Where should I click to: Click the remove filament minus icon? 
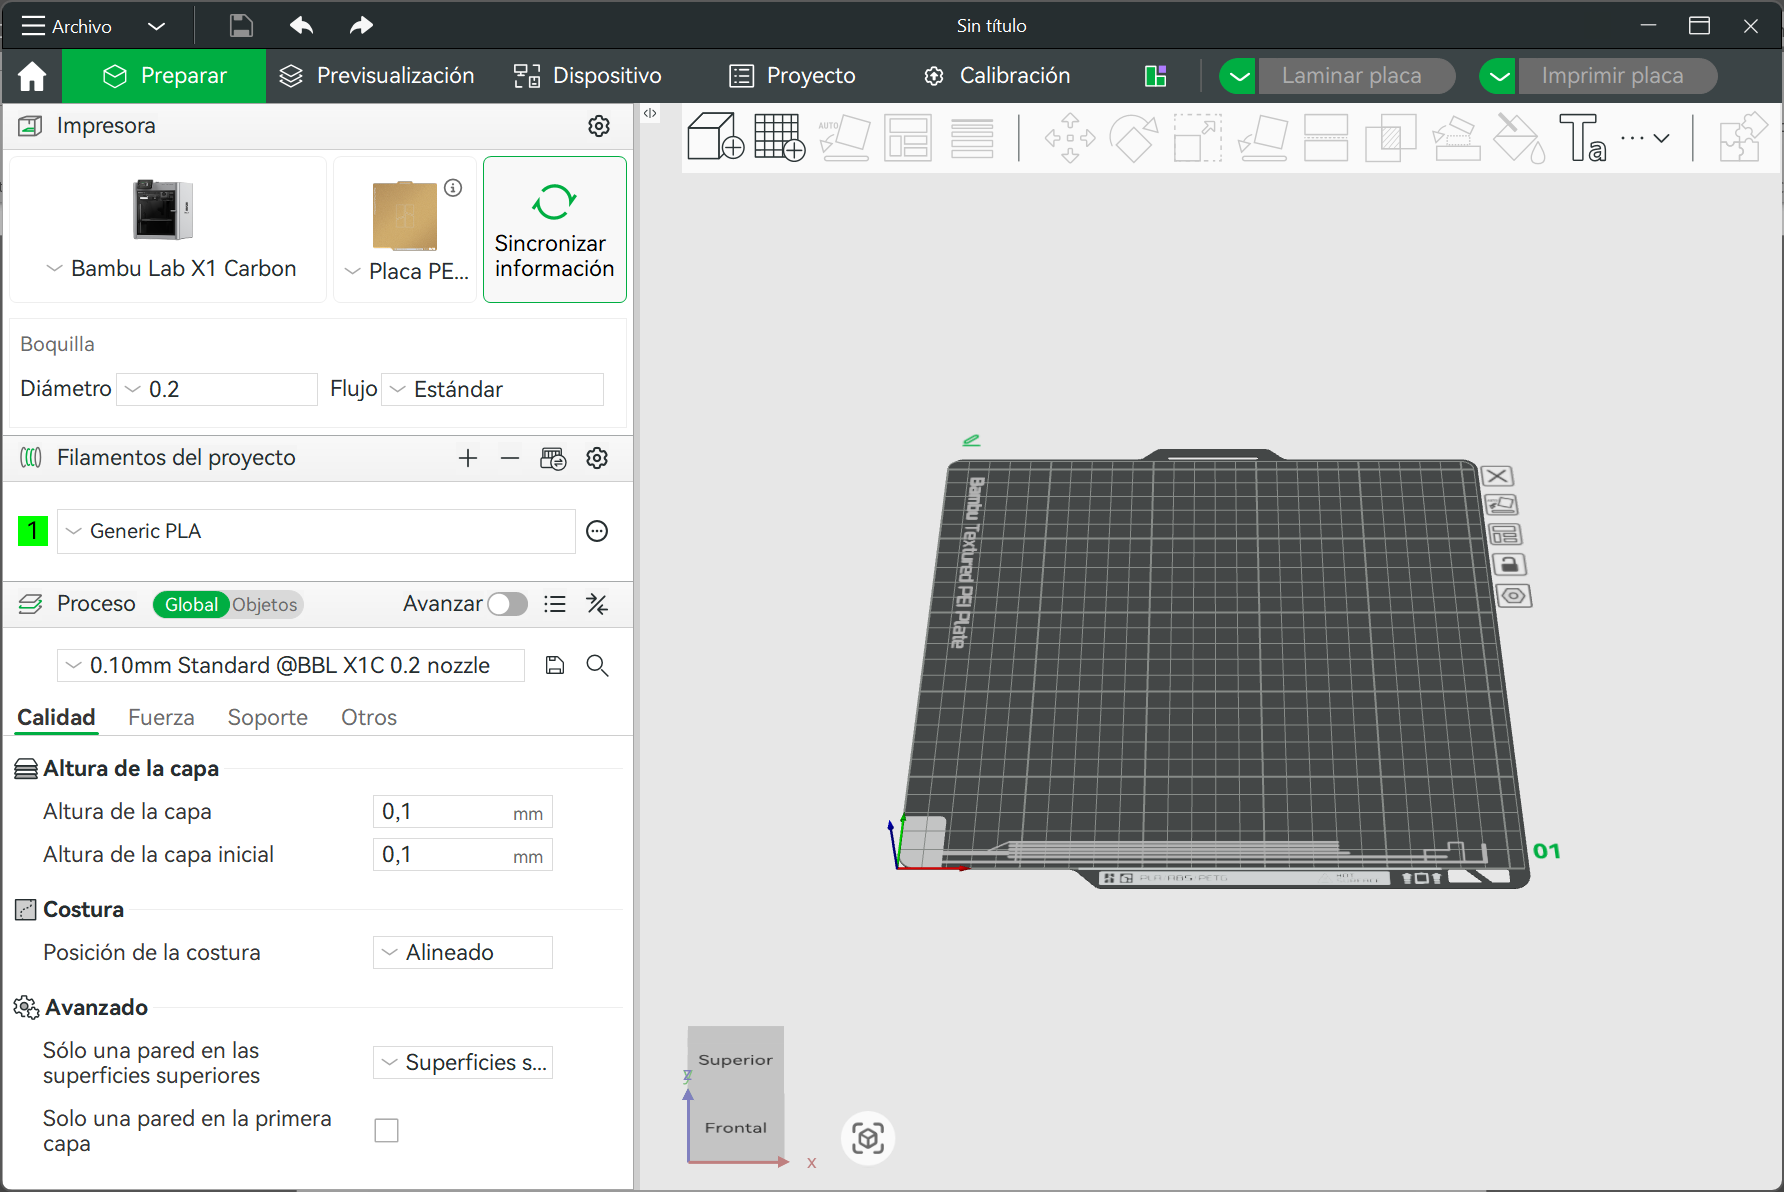[x=510, y=458]
